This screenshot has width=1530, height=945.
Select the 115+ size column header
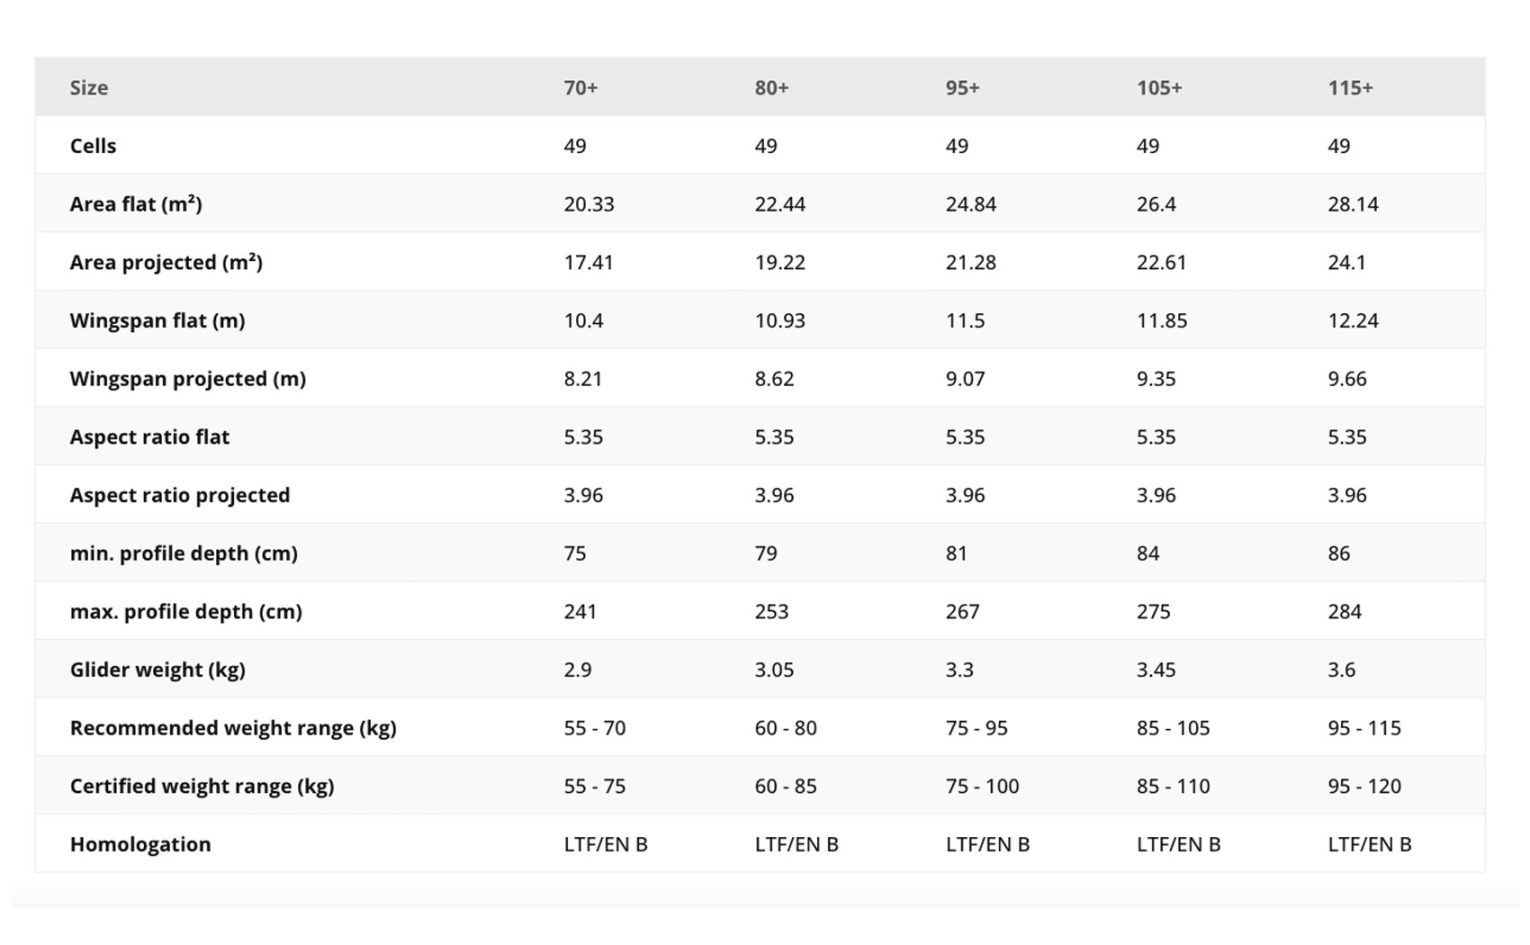pos(1350,88)
